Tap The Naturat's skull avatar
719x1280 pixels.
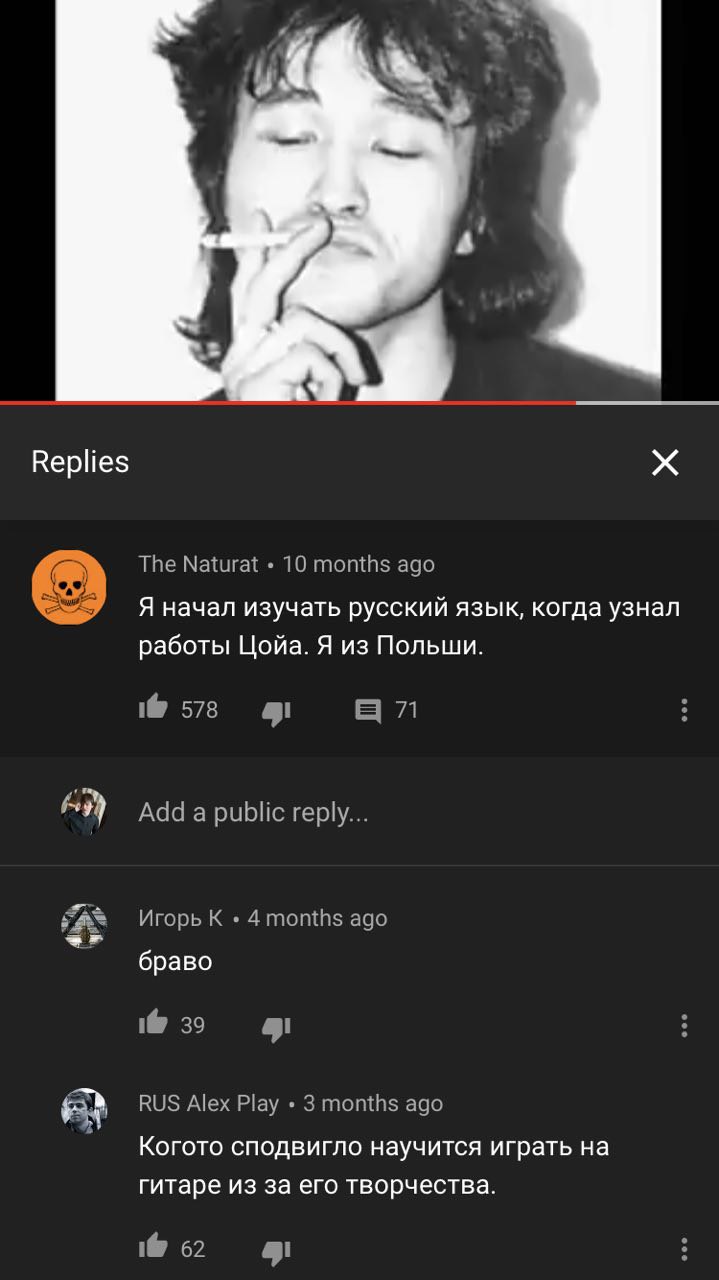[69, 587]
